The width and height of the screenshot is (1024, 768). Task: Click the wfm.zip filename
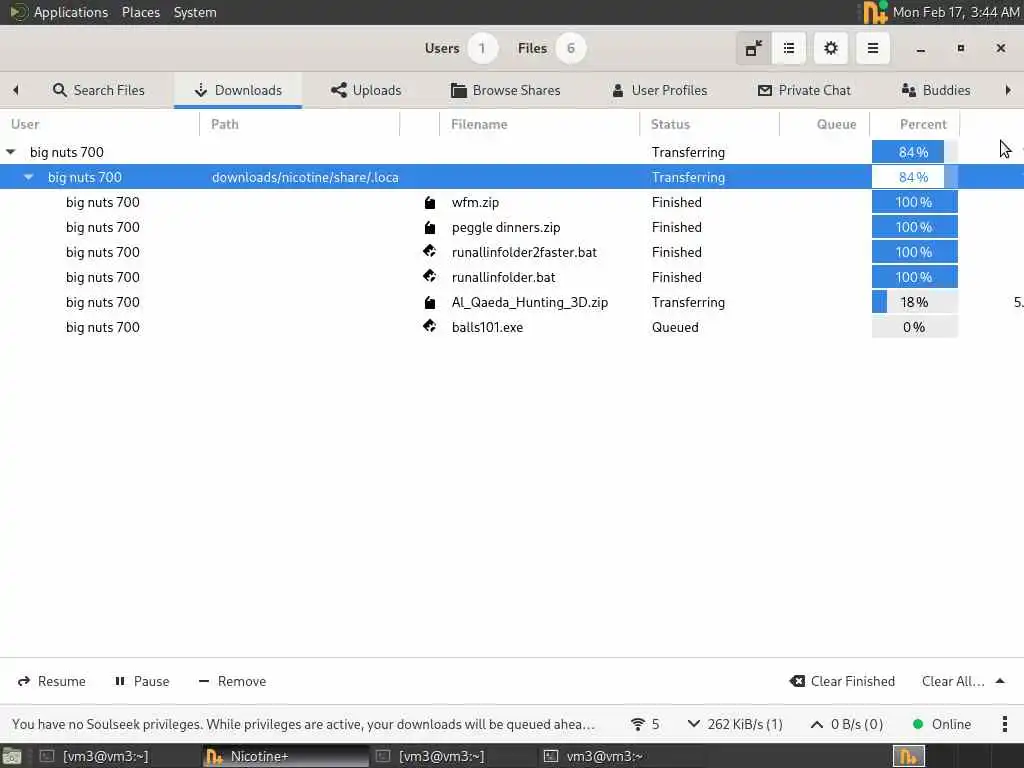pyautogui.click(x=475, y=202)
